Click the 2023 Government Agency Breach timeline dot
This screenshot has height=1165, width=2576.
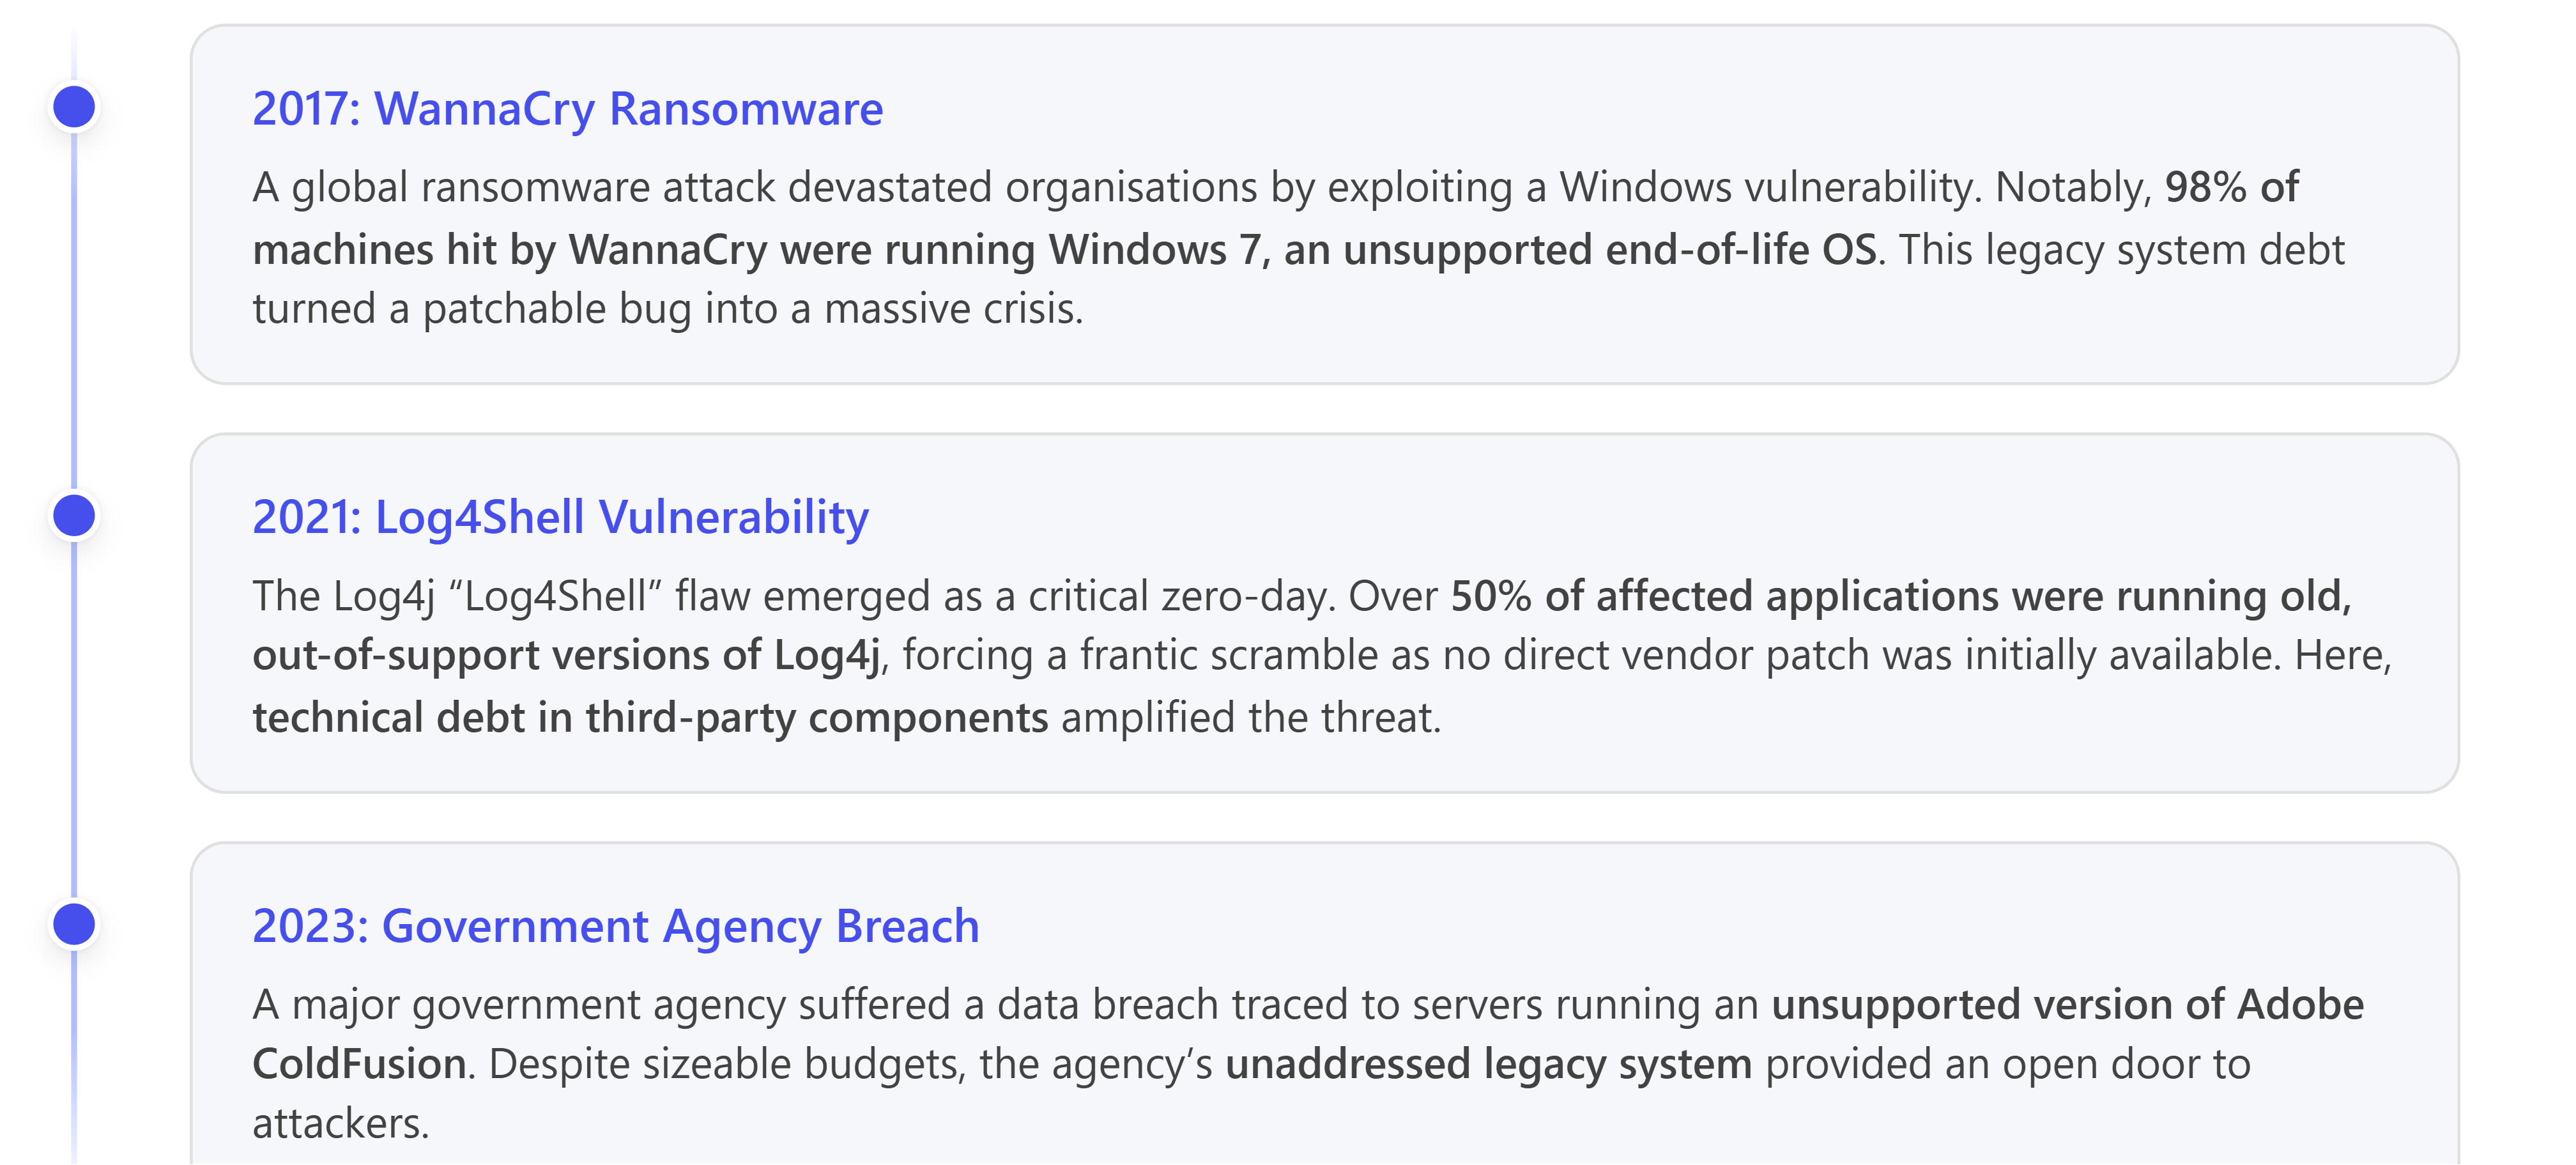pyautogui.click(x=74, y=924)
